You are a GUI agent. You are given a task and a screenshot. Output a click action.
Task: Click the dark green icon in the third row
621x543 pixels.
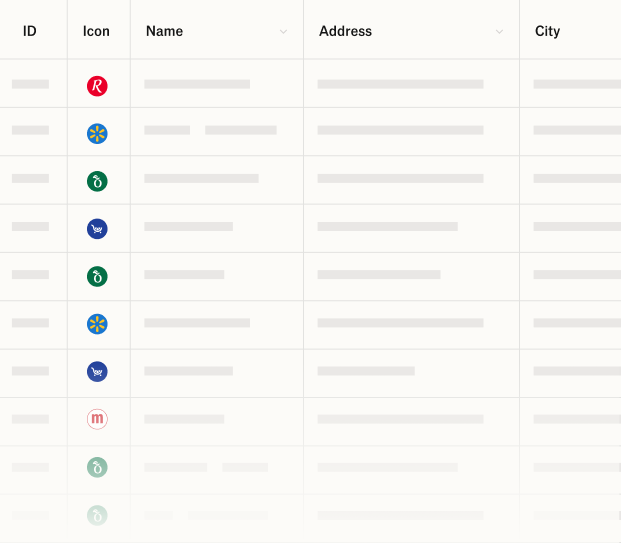click(x=97, y=181)
